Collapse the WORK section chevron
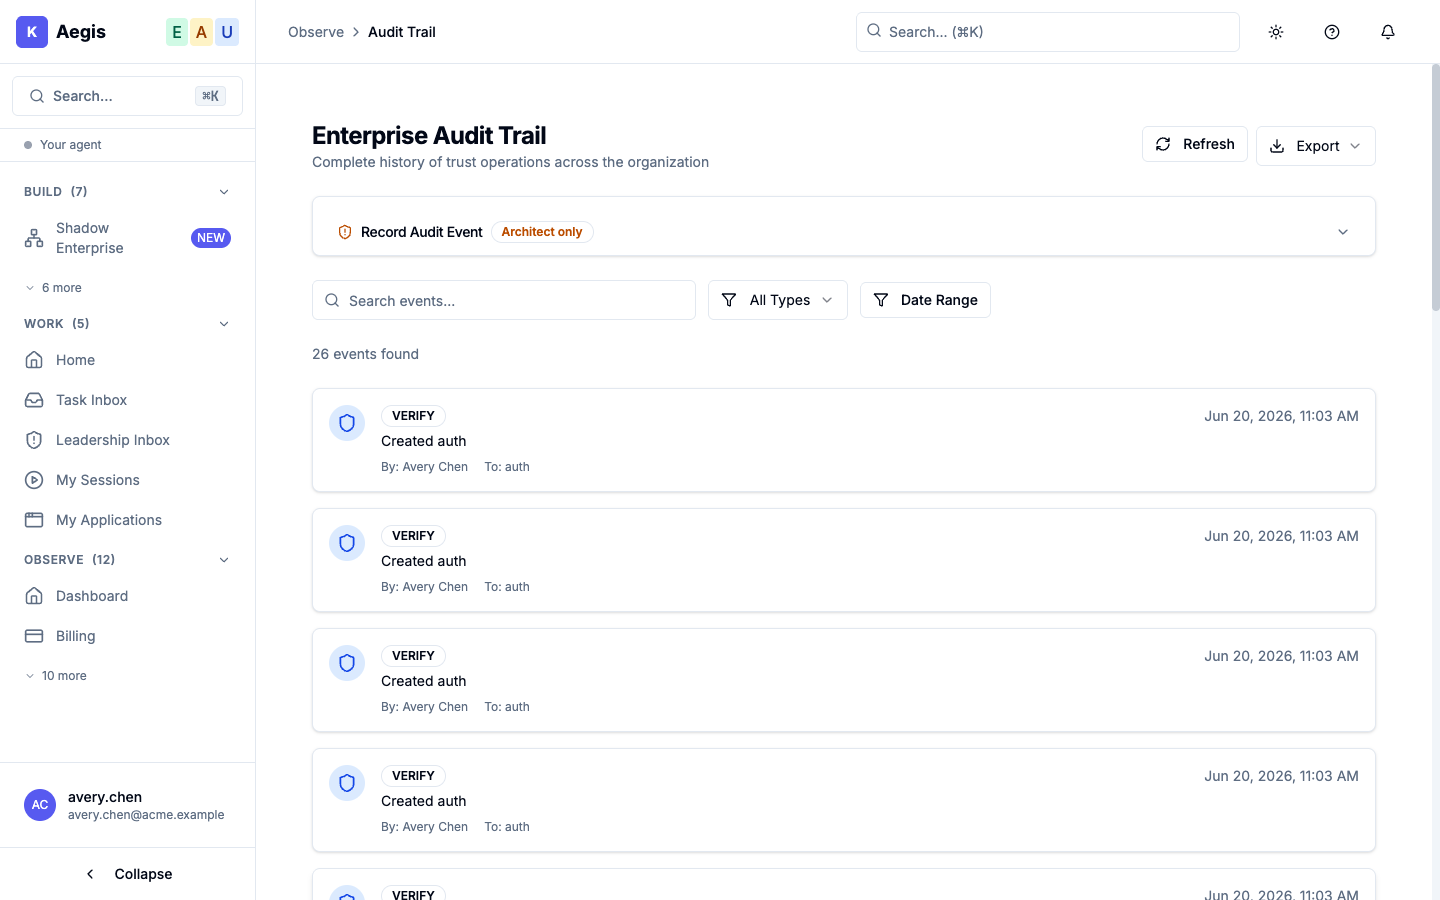This screenshot has height=900, width=1440. point(224,324)
